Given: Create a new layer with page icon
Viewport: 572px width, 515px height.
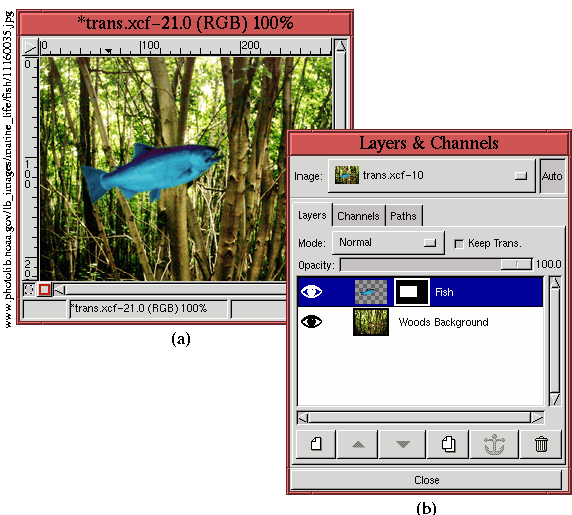Looking at the screenshot, I should pyautogui.click(x=316, y=444).
